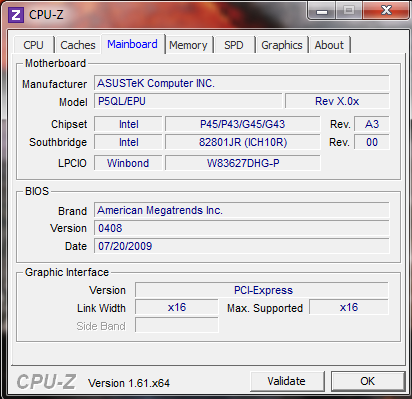Screen dimensions: 412x399
Task: Close the CPU-Z window
Action: click(386, 11)
